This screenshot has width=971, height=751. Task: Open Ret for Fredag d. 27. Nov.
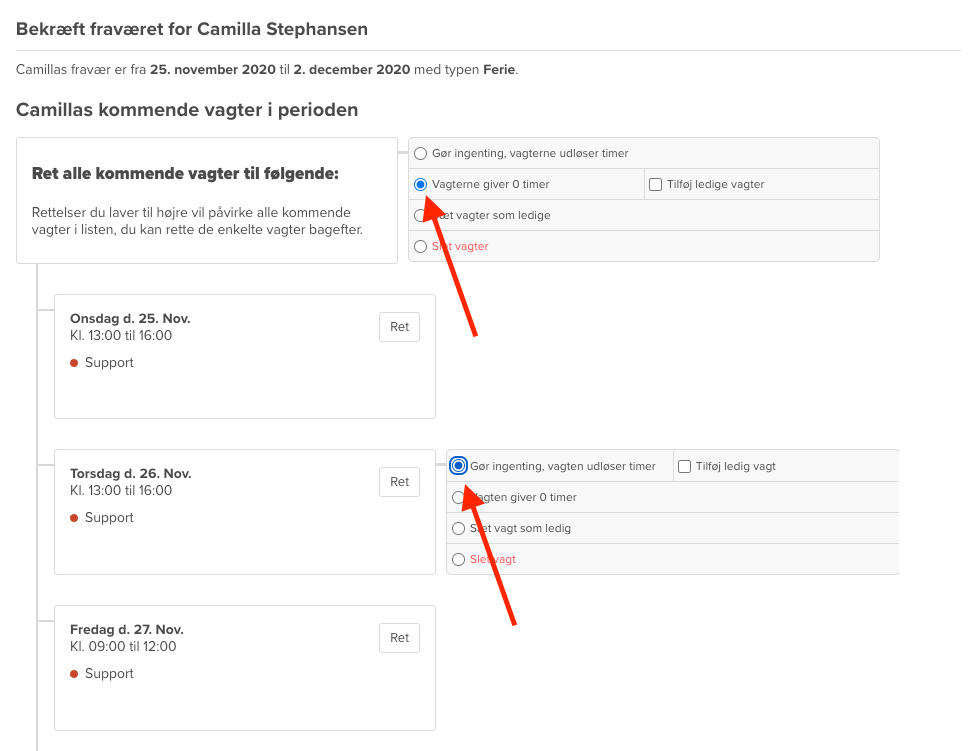tap(399, 638)
